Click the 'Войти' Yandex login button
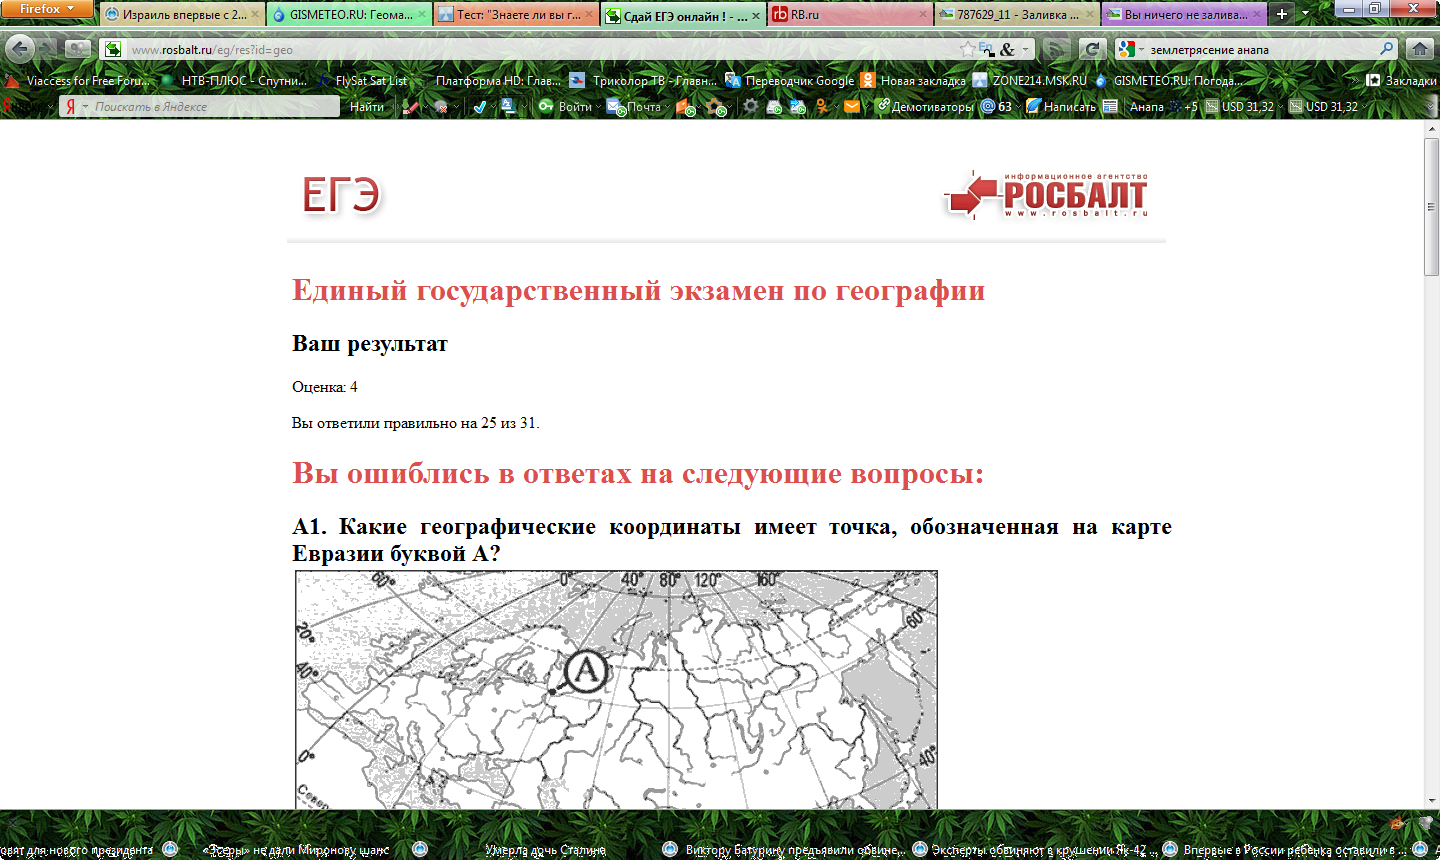The image size is (1440, 860). [566, 106]
